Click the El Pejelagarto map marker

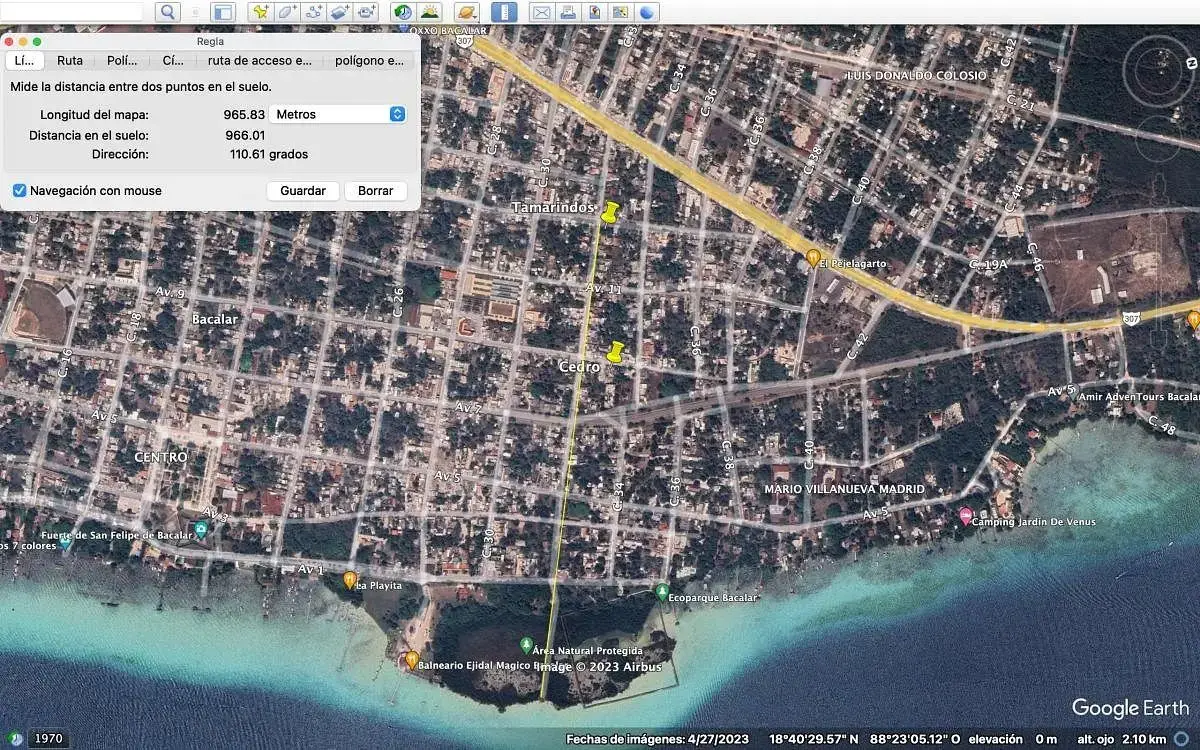[814, 257]
